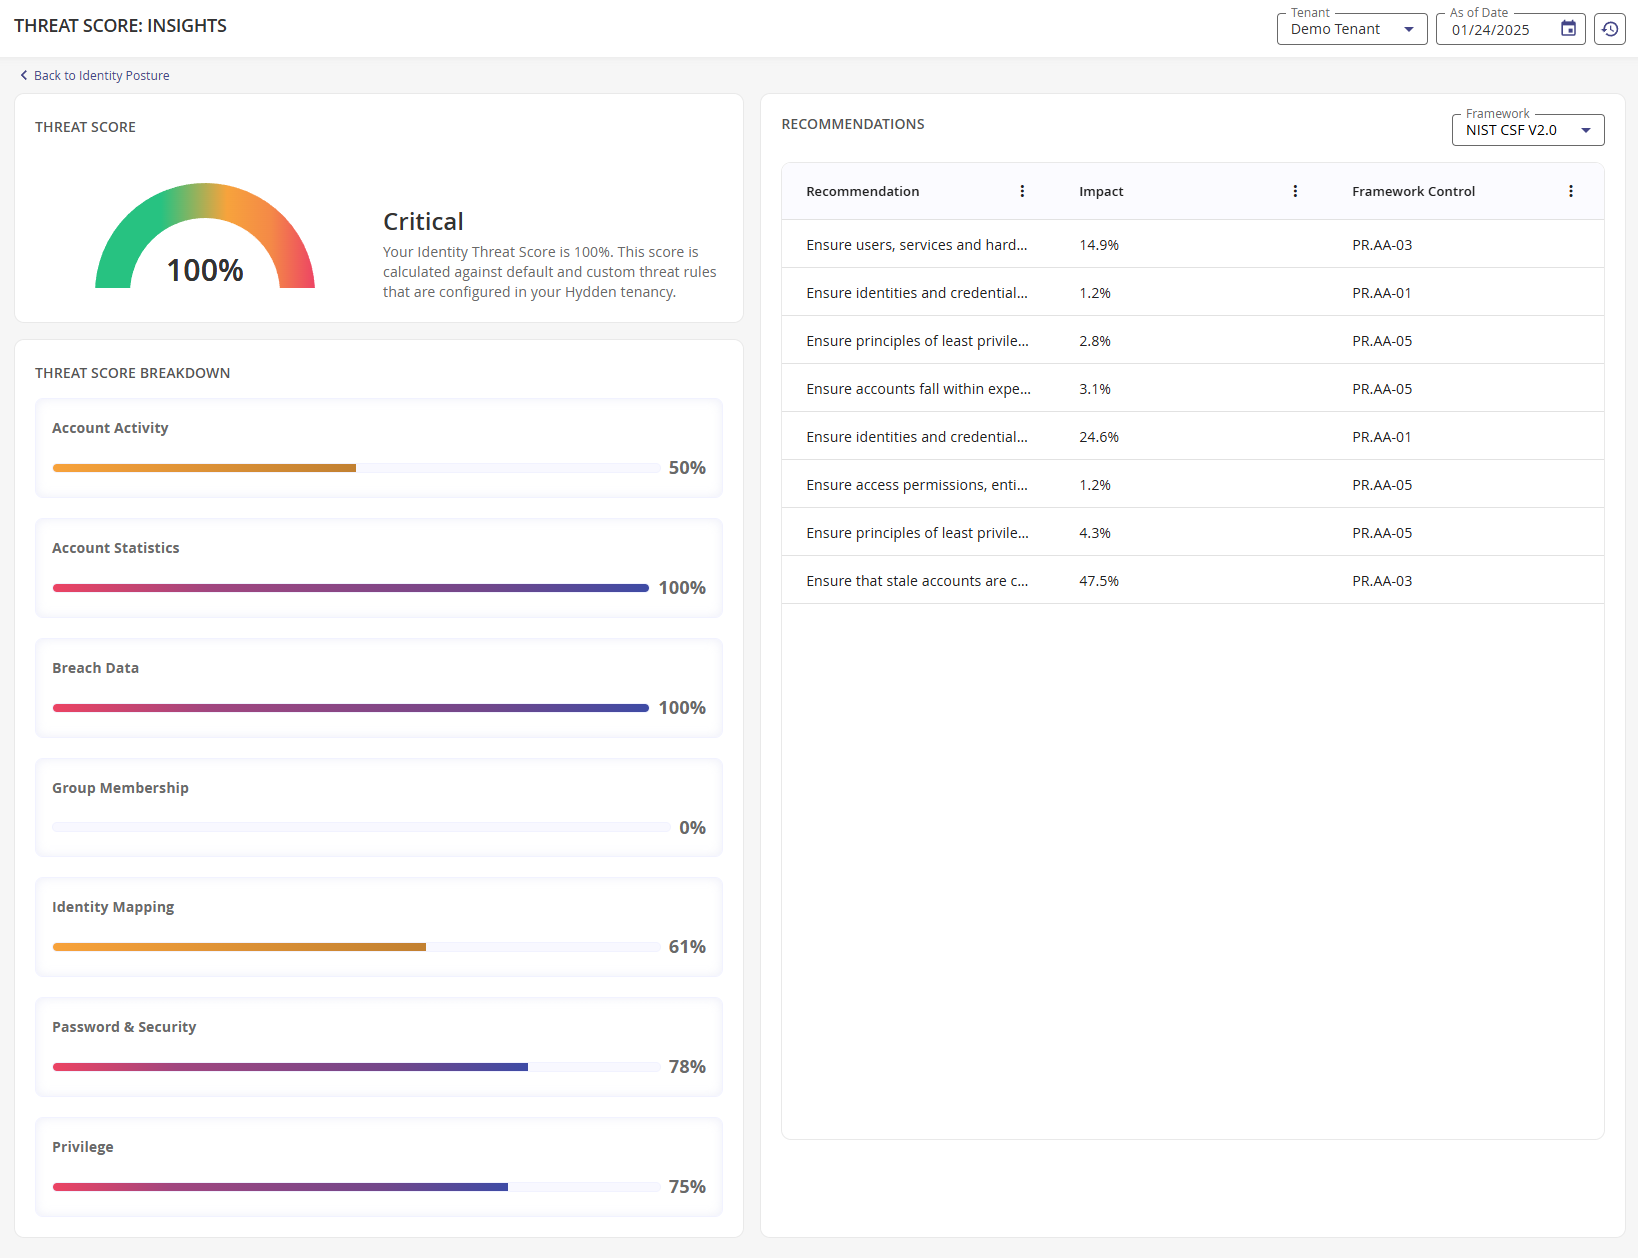This screenshot has width=1638, height=1258.
Task: Click PR.AA-03 in the 14.9% row
Action: [x=1382, y=245]
